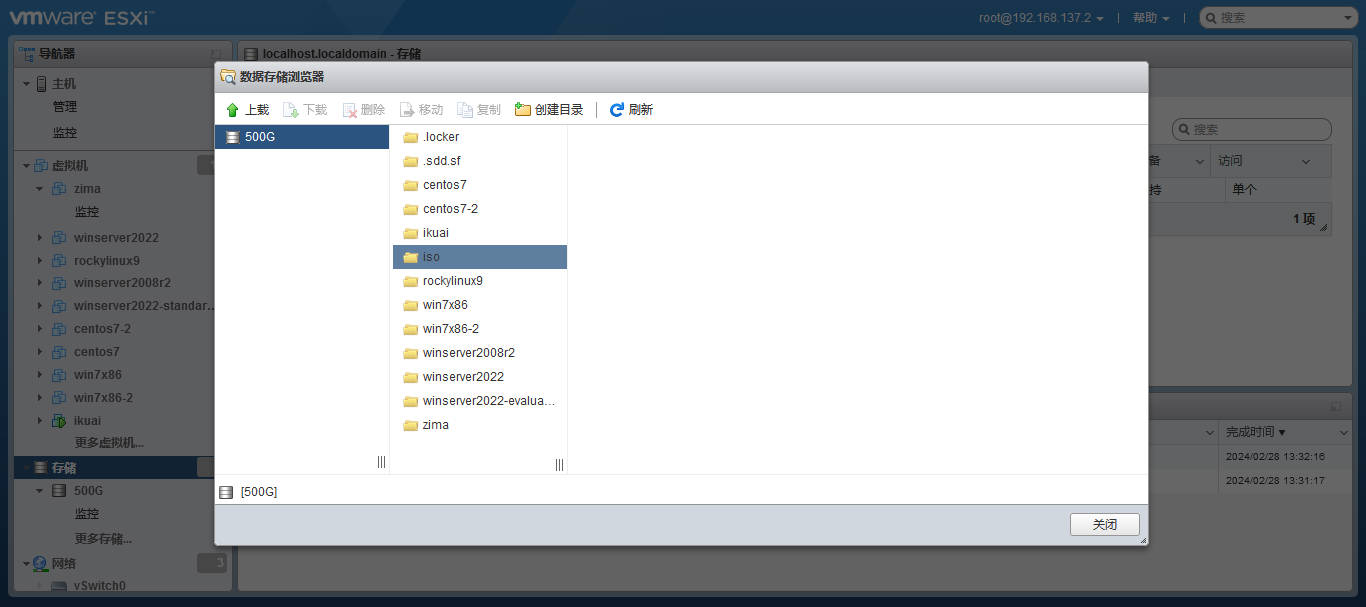Click the 刷新 refresh icon
Viewport: 1366px width, 607px height.
click(616, 109)
